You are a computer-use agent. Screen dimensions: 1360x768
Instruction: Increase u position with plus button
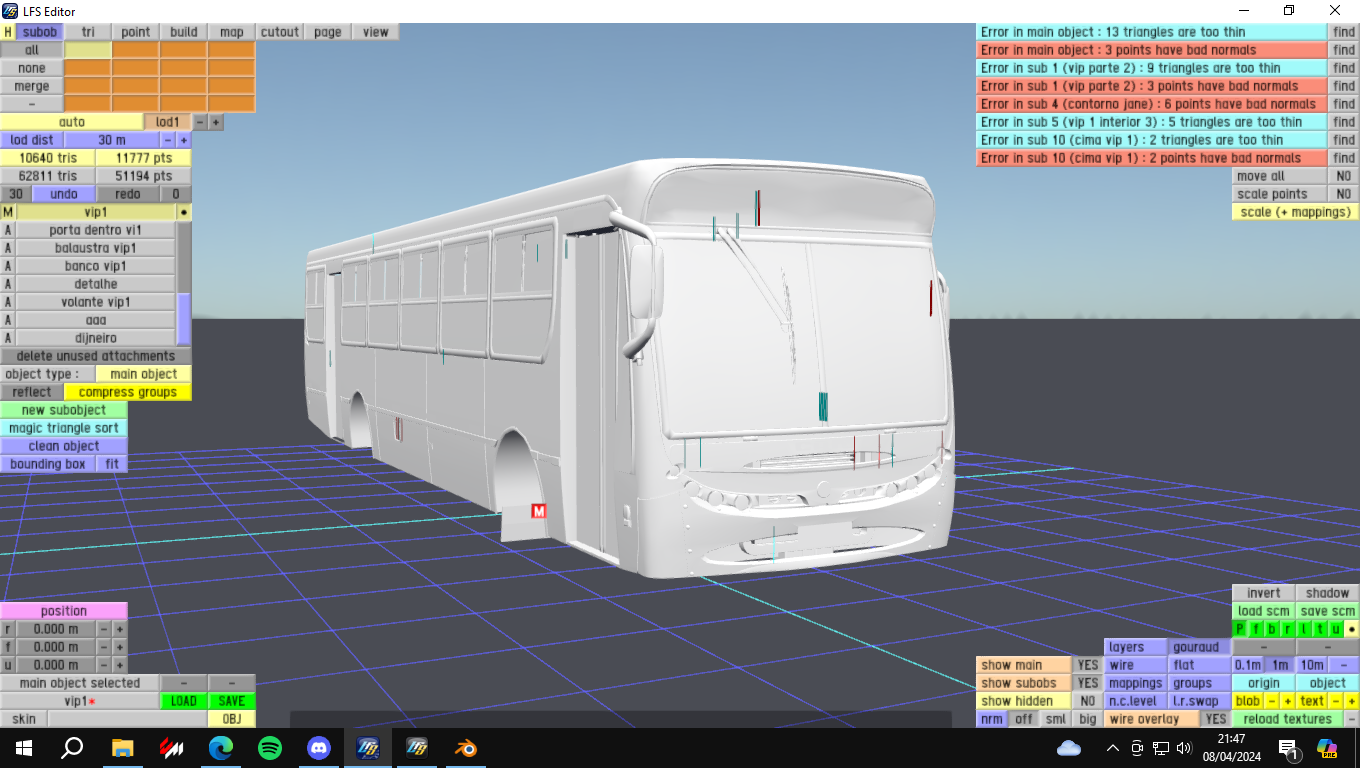[120, 665]
